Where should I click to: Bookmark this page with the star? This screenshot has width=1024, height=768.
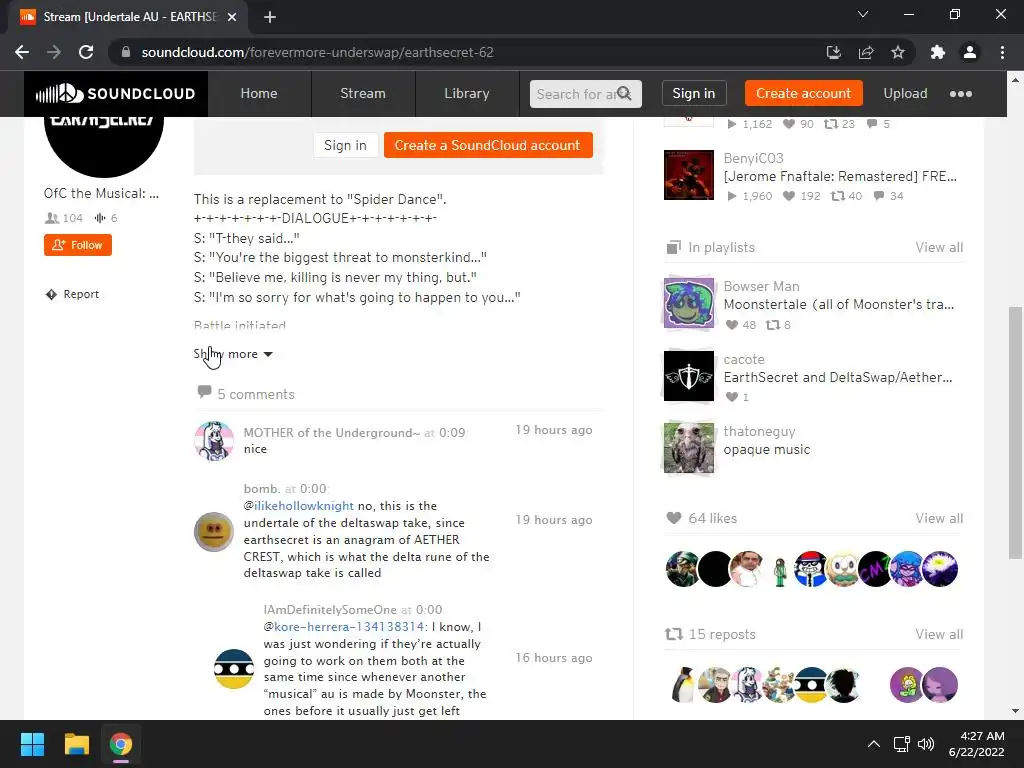pyautogui.click(x=898, y=52)
